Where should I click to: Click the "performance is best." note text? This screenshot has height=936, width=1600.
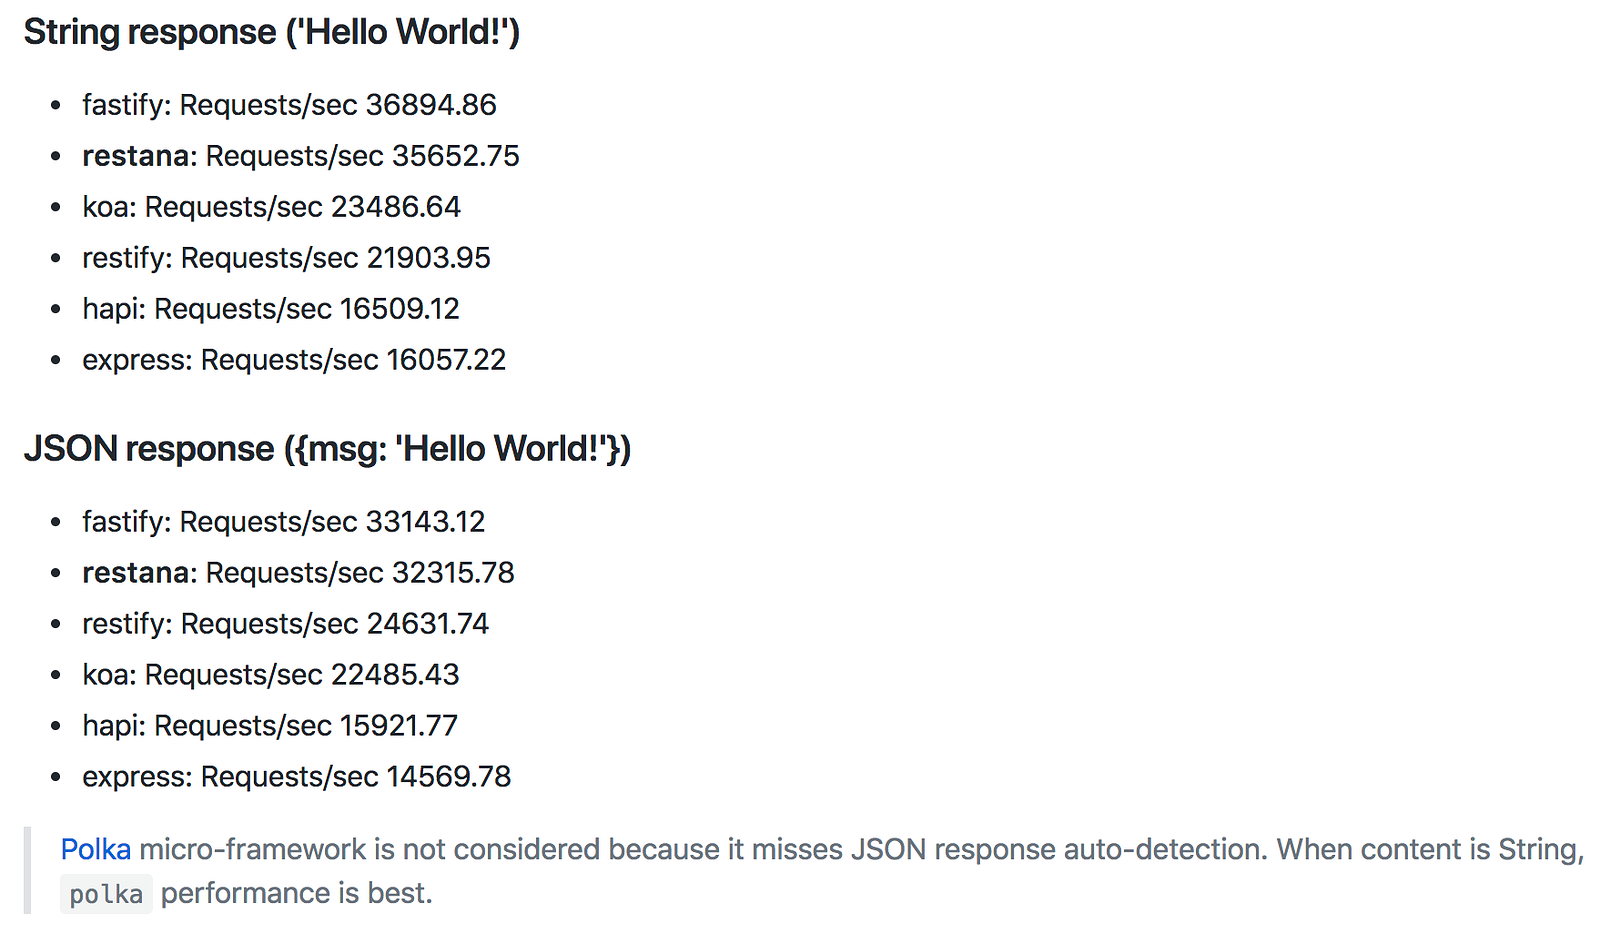296,893
